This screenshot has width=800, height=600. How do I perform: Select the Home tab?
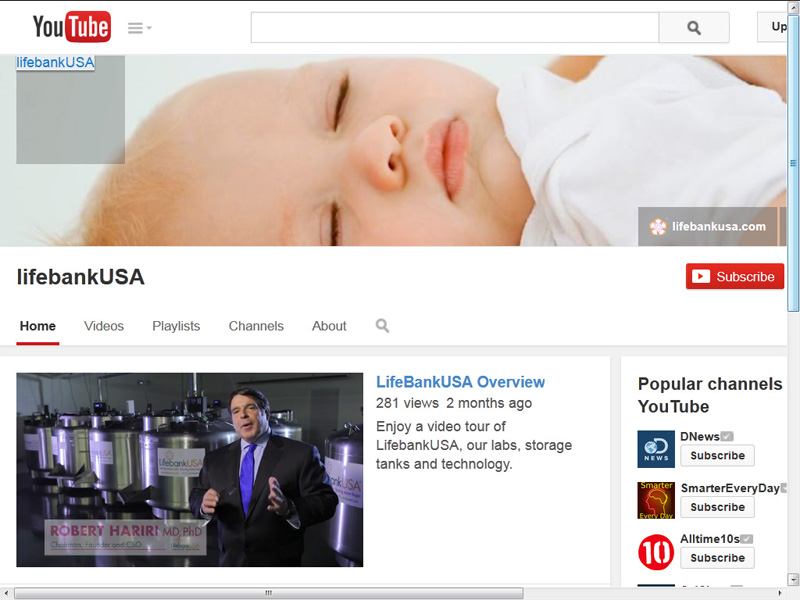(x=38, y=326)
